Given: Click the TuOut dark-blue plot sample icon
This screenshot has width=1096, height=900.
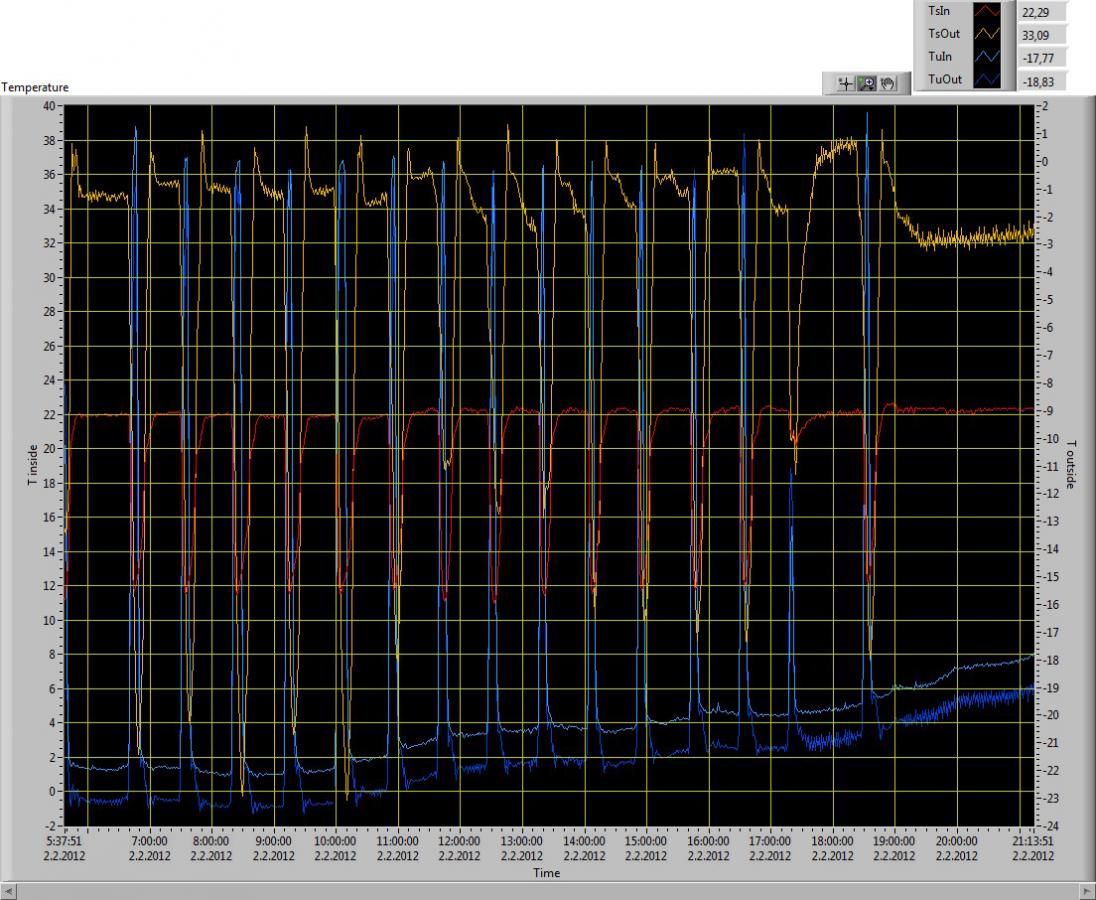Looking at the screenshot, I should (x=988, y=80).
